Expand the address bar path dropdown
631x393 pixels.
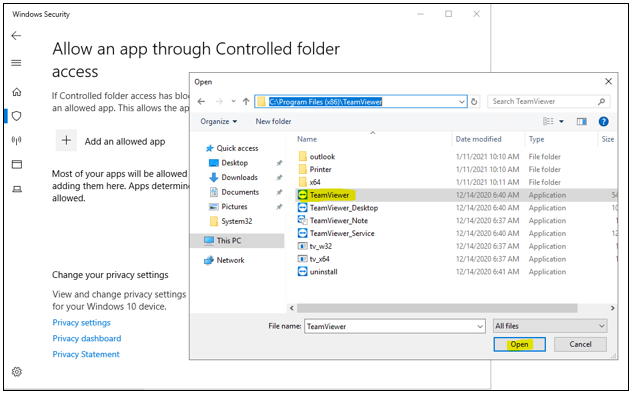click(462, 102)
